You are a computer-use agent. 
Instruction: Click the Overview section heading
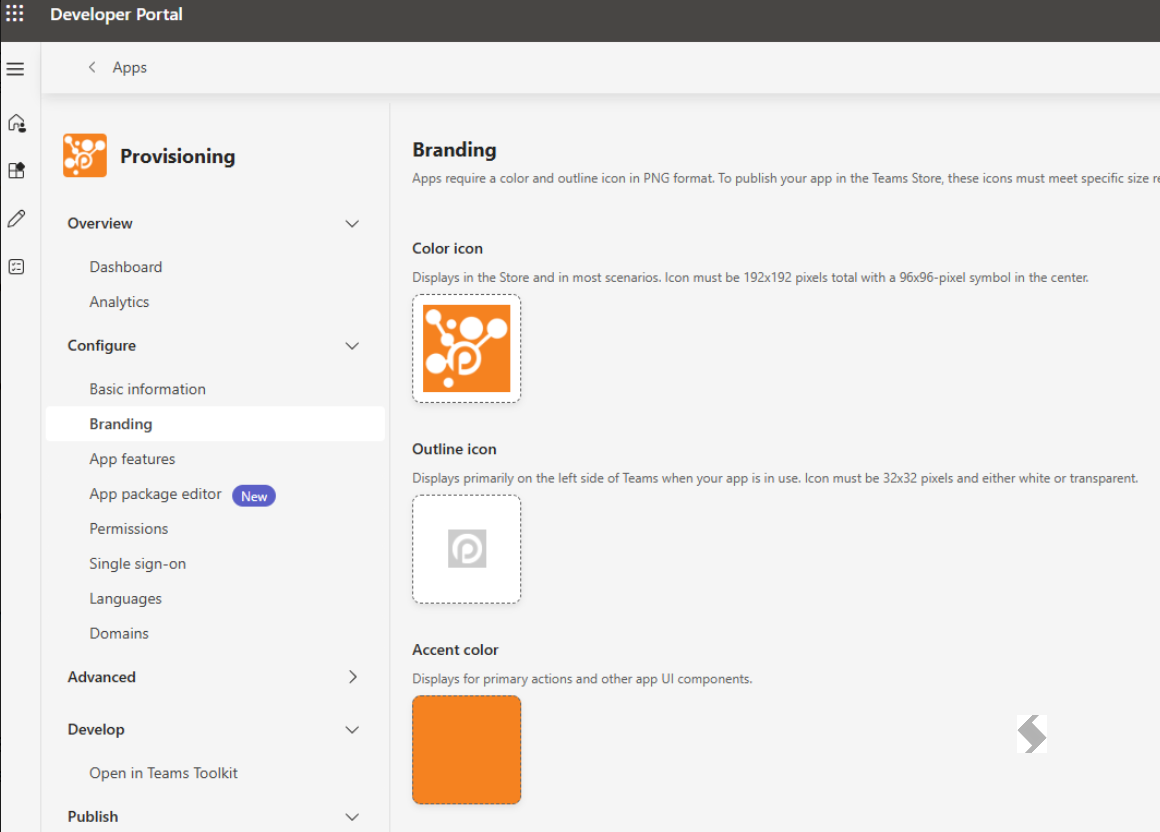tap(100, 223)
